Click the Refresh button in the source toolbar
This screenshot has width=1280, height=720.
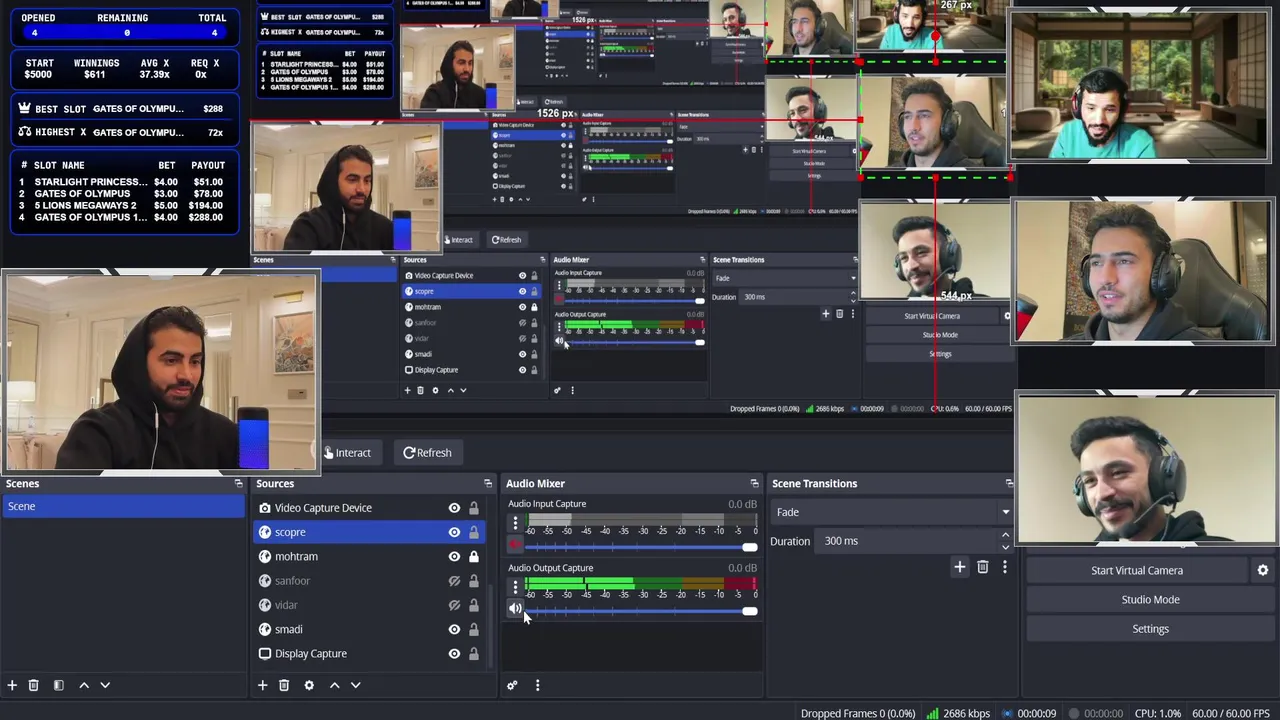tap(428, 453)
